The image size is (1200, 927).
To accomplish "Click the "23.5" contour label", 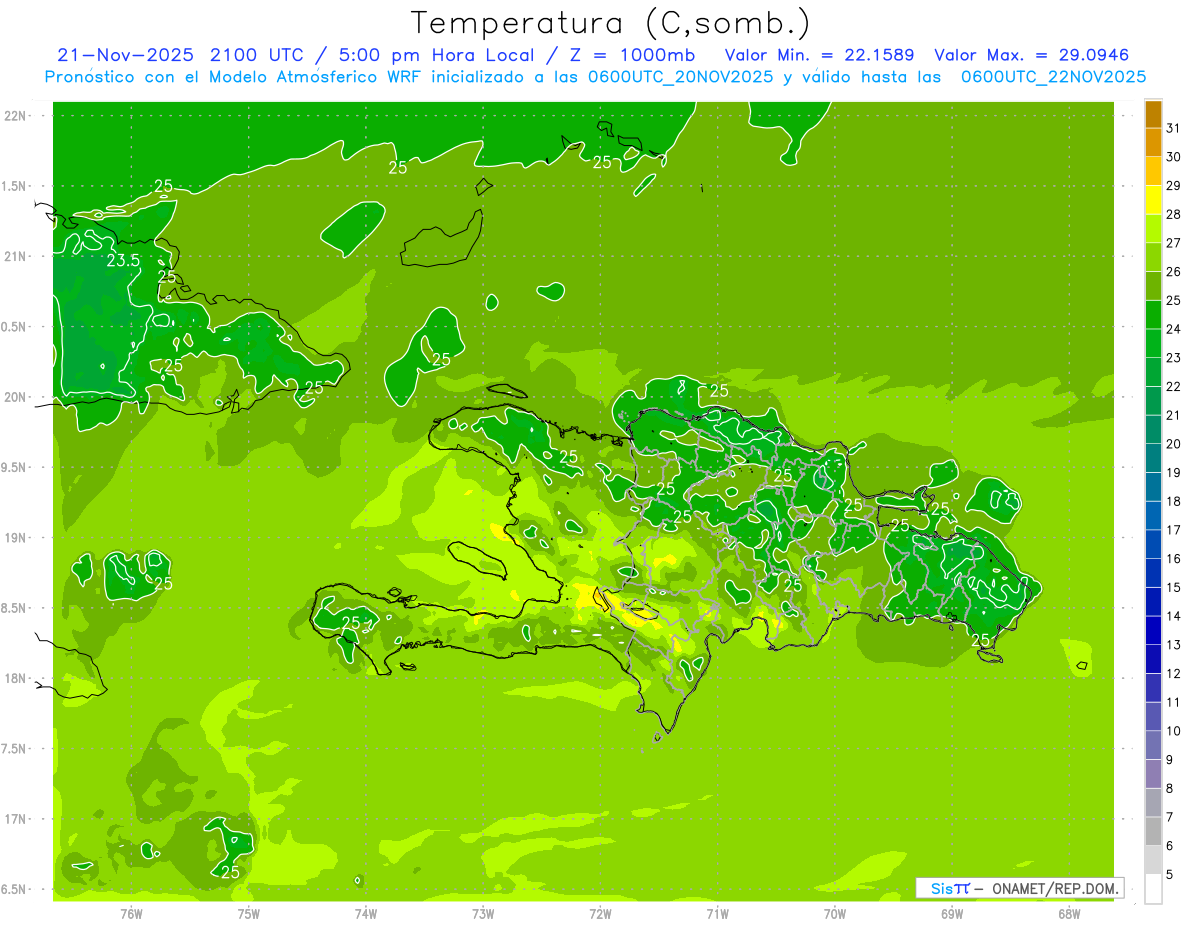I will [x=122, y=260].
